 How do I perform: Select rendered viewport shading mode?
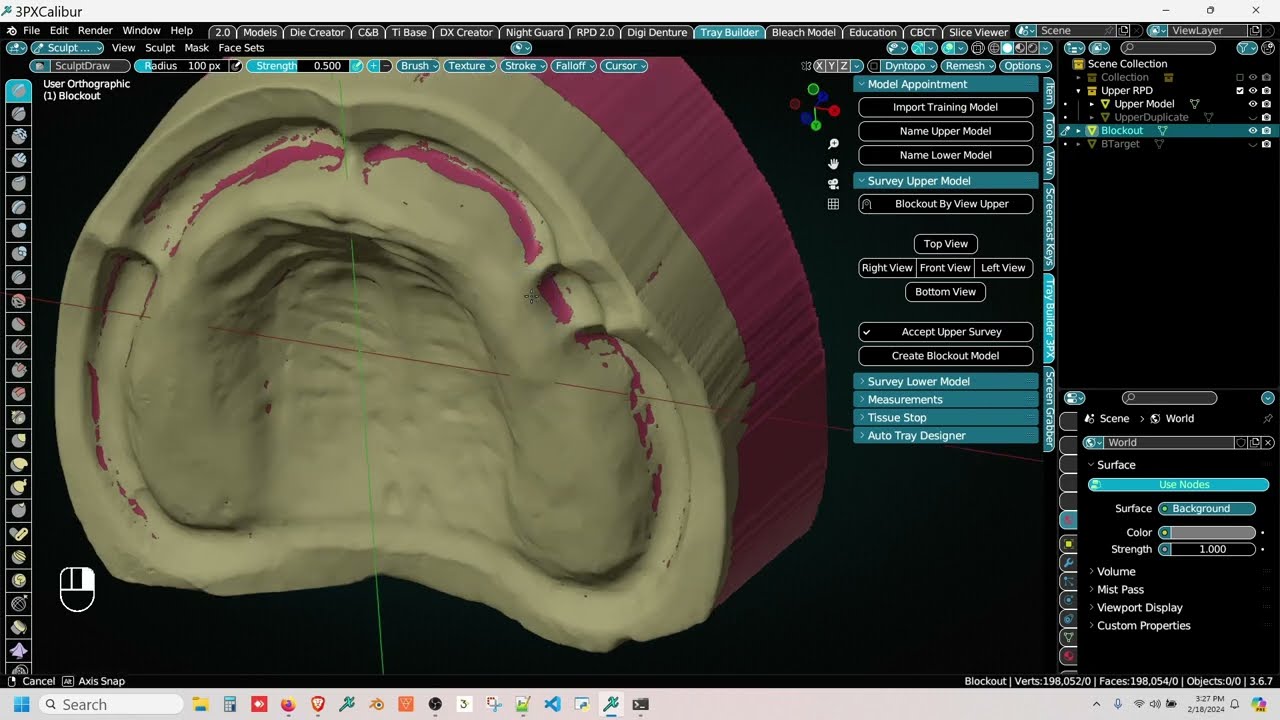coord(1033,48)
